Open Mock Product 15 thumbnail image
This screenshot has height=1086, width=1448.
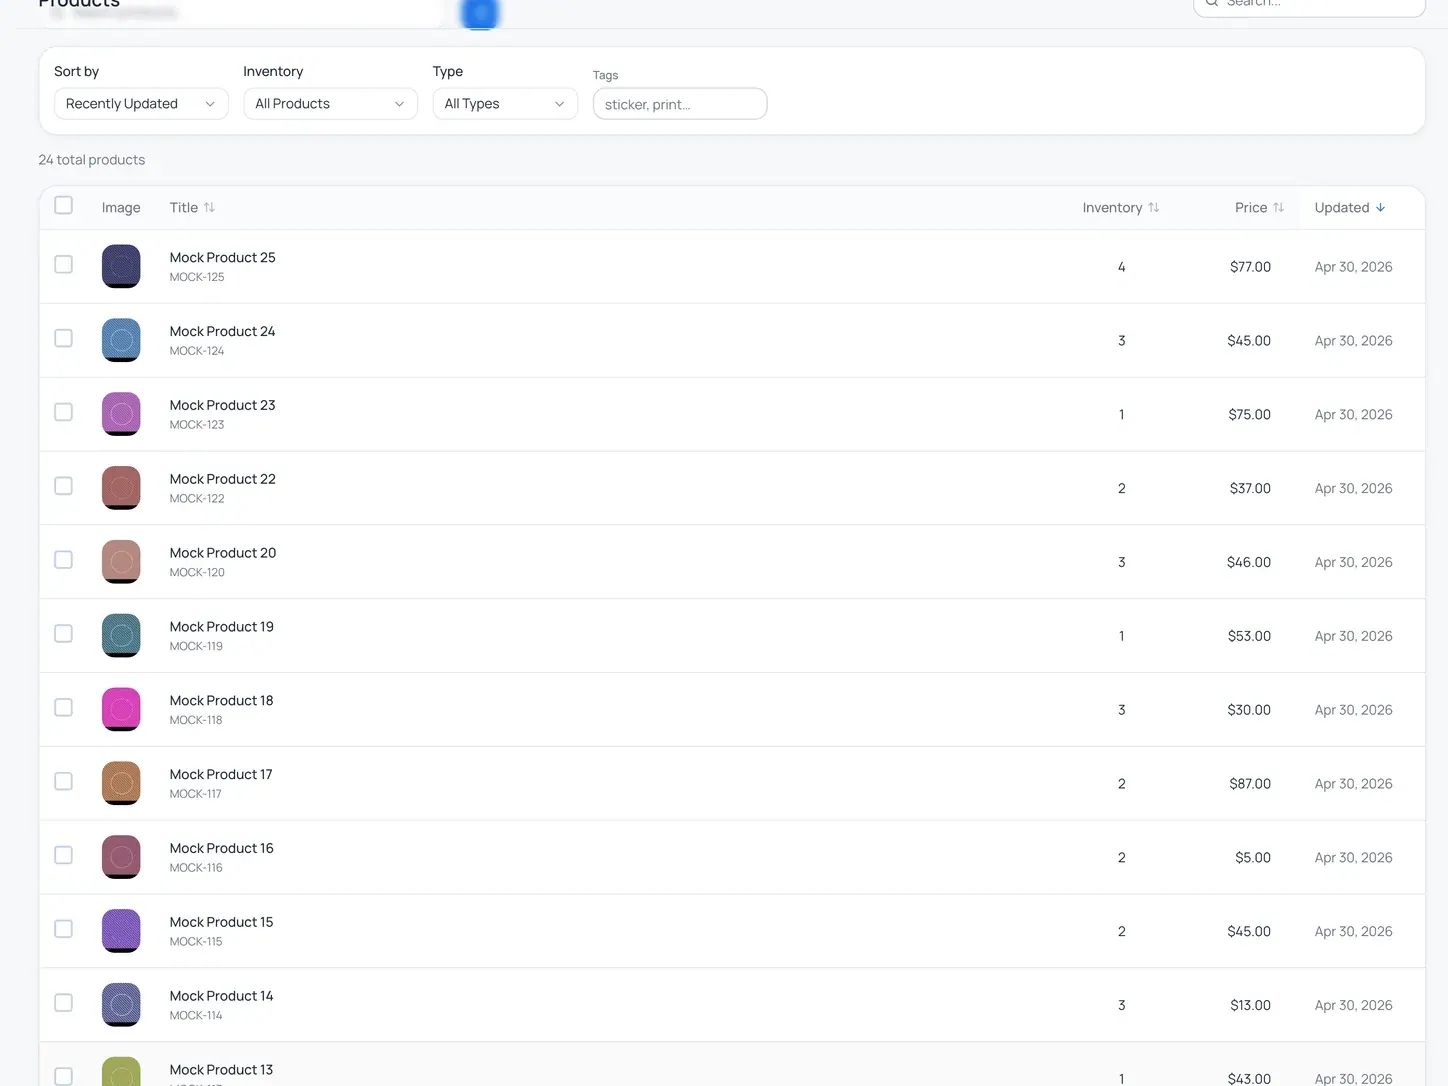pos(121,932)
